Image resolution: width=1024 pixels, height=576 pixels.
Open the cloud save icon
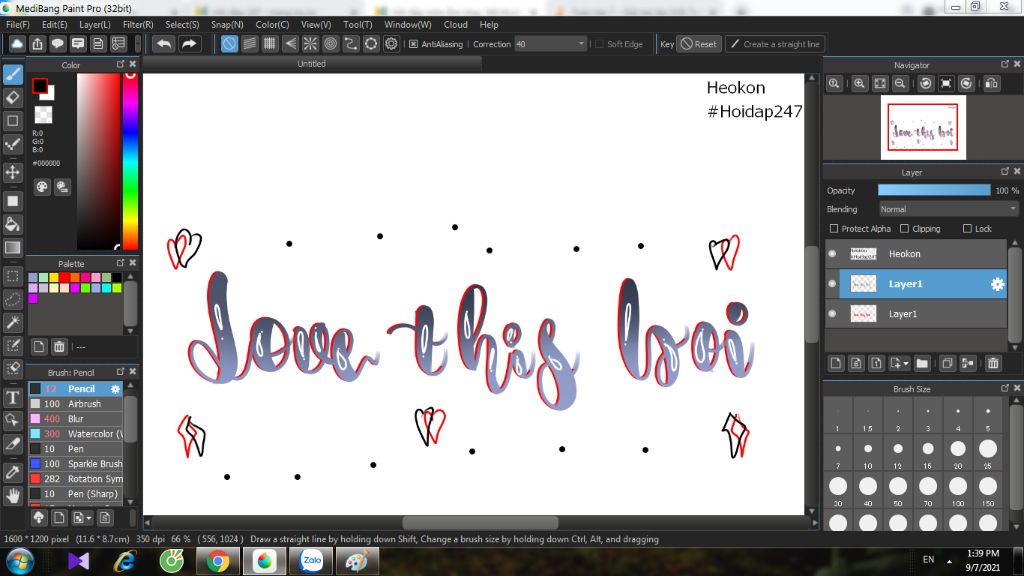click(17, 44)
